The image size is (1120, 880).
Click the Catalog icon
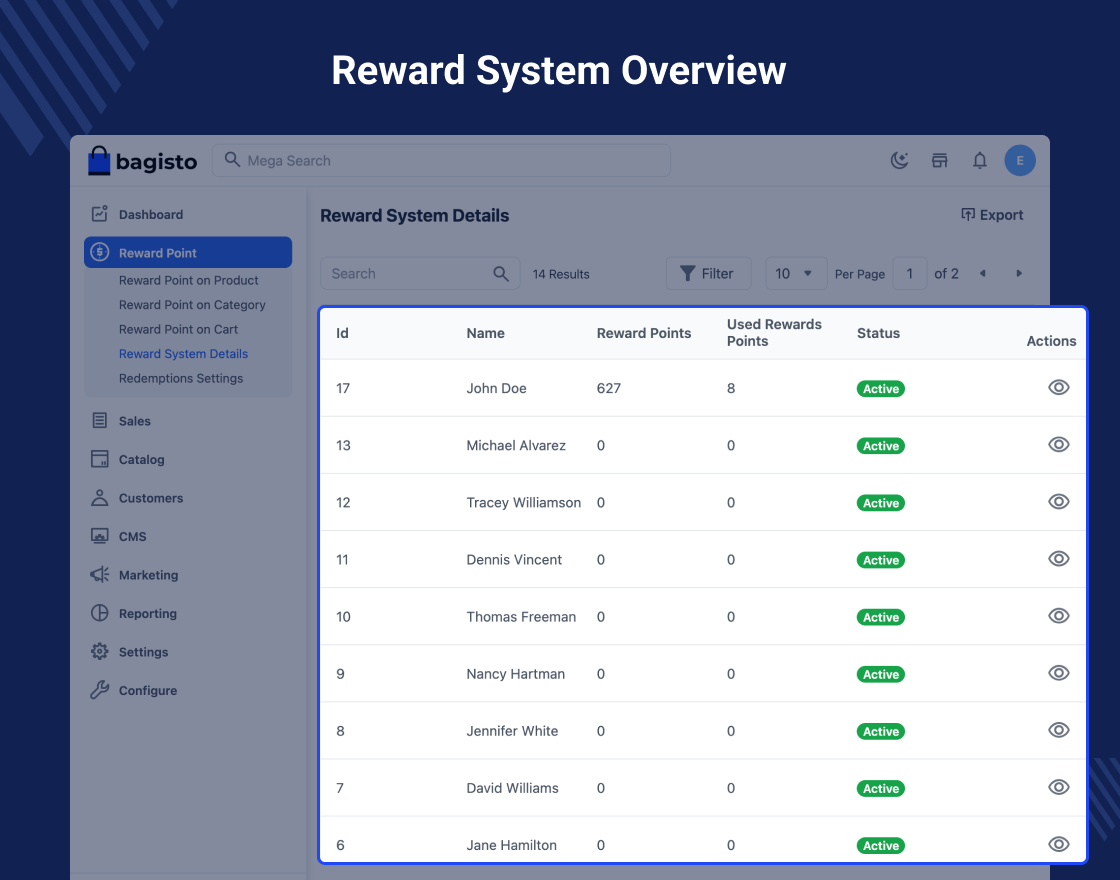pyautogui.click(x=99, y=459)
